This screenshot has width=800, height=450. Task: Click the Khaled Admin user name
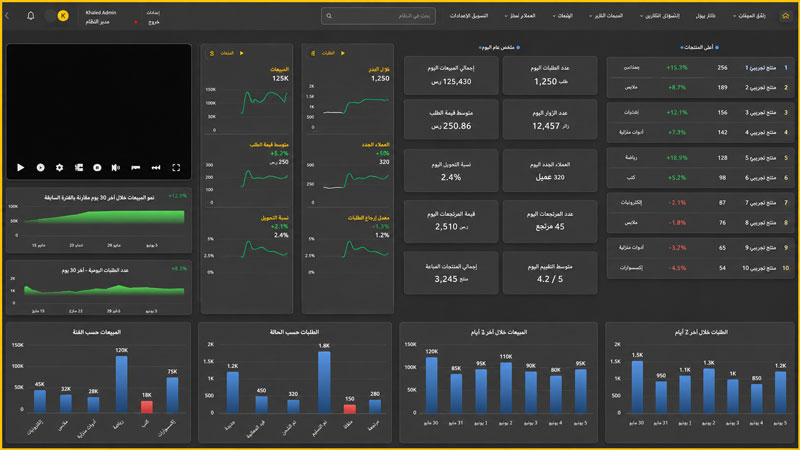[101, 12]
